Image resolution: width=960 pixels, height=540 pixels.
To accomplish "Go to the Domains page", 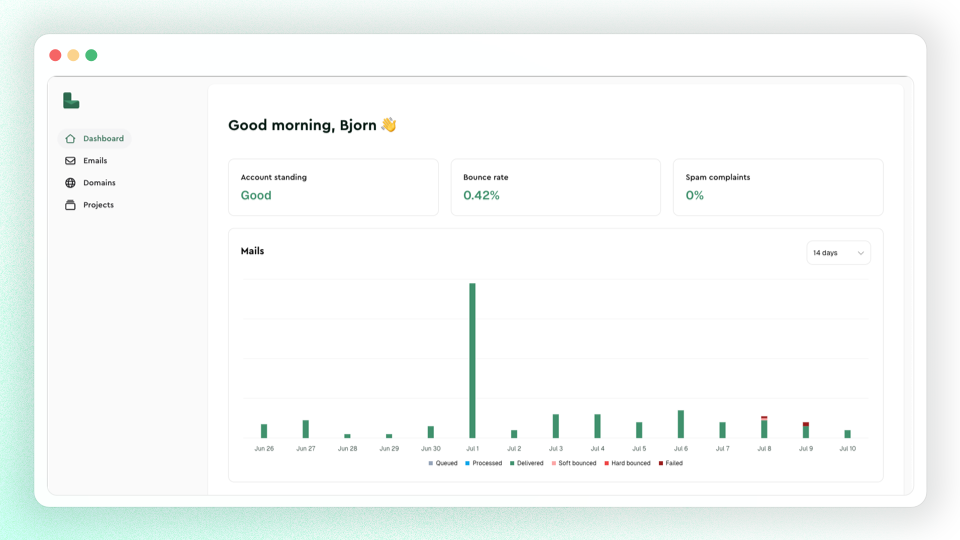I will pyautogui.click(x=99, y=182).
